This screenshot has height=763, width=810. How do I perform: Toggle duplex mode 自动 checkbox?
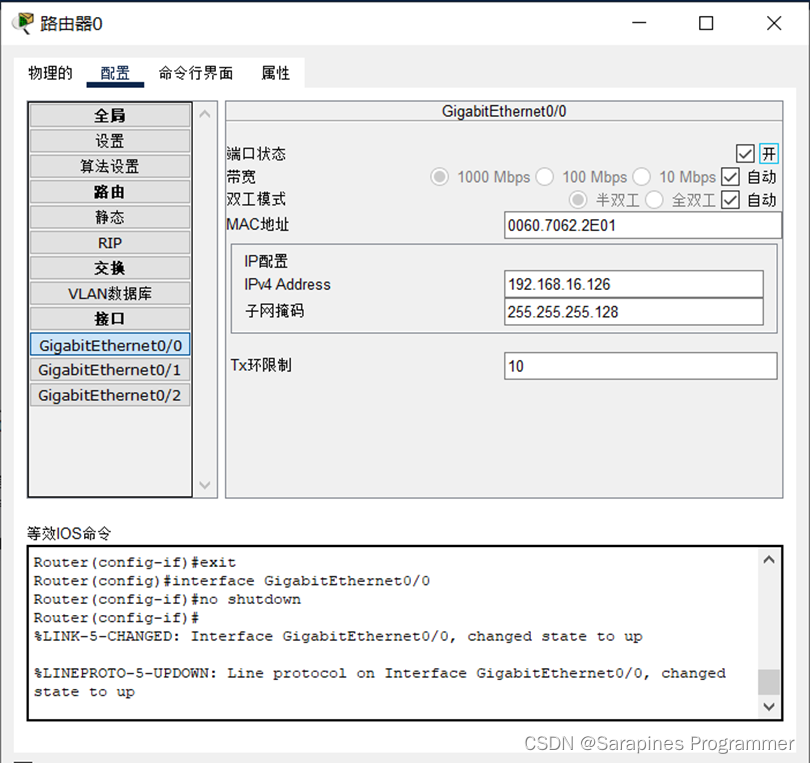pos(730,199)
